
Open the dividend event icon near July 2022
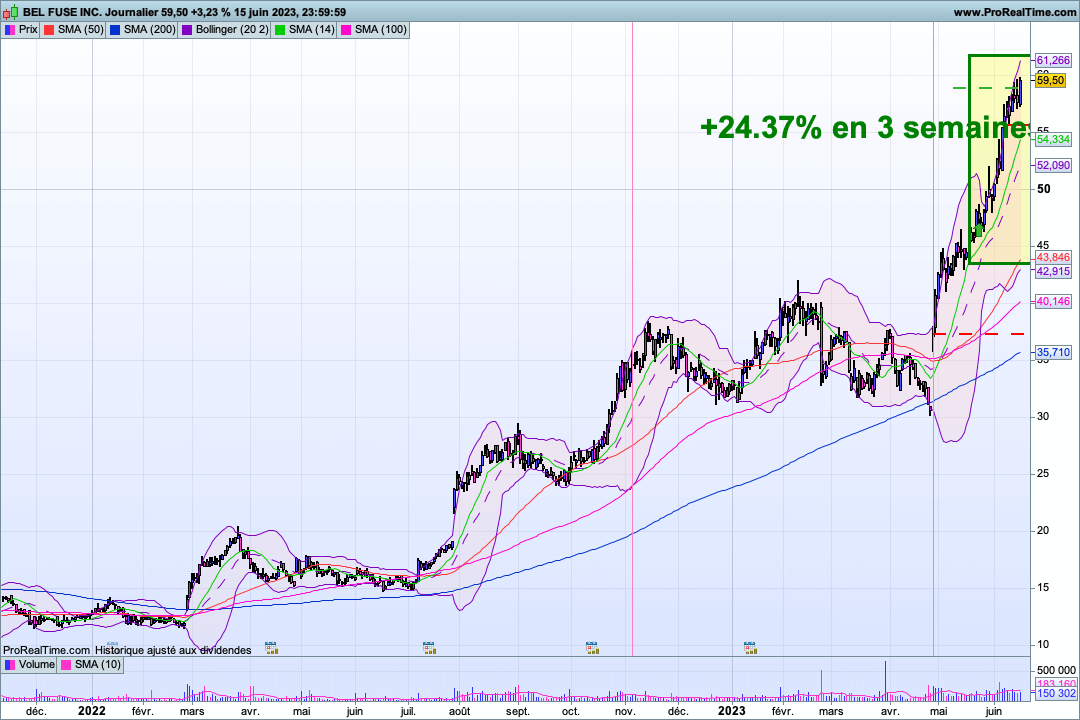(x=429, y=648)
